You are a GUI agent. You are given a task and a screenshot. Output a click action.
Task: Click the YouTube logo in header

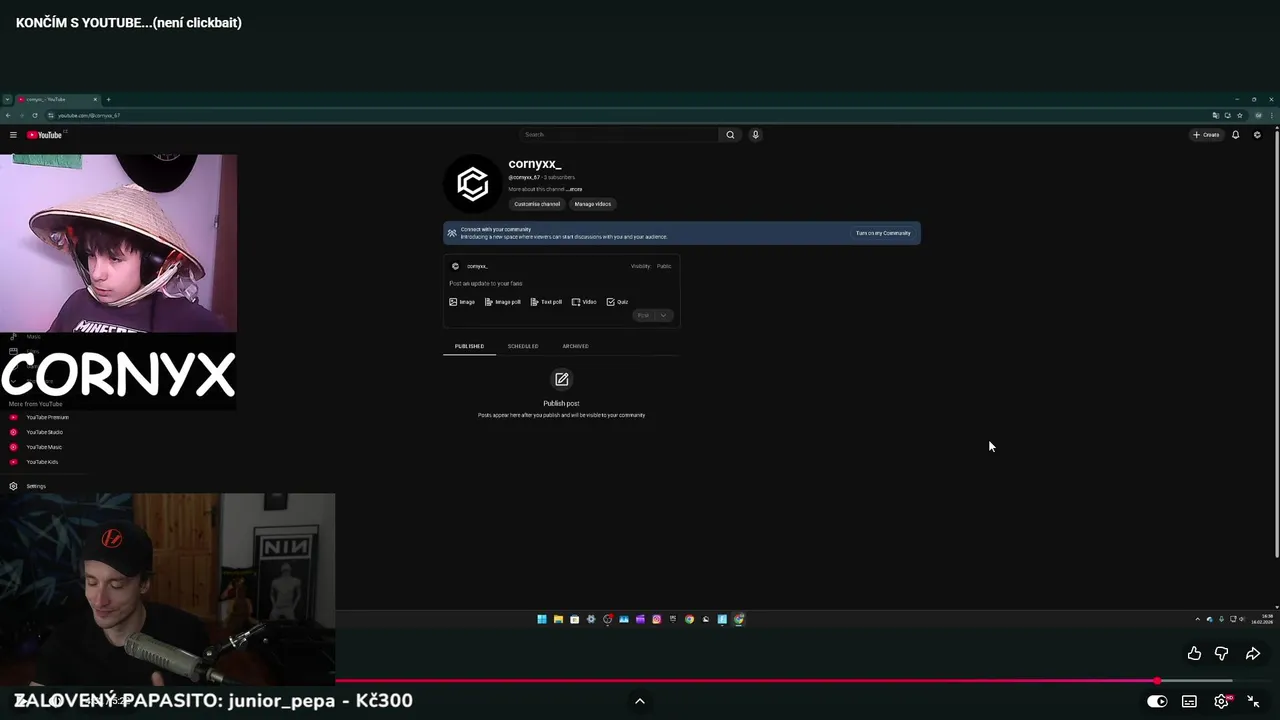click(x=45, y=135)
